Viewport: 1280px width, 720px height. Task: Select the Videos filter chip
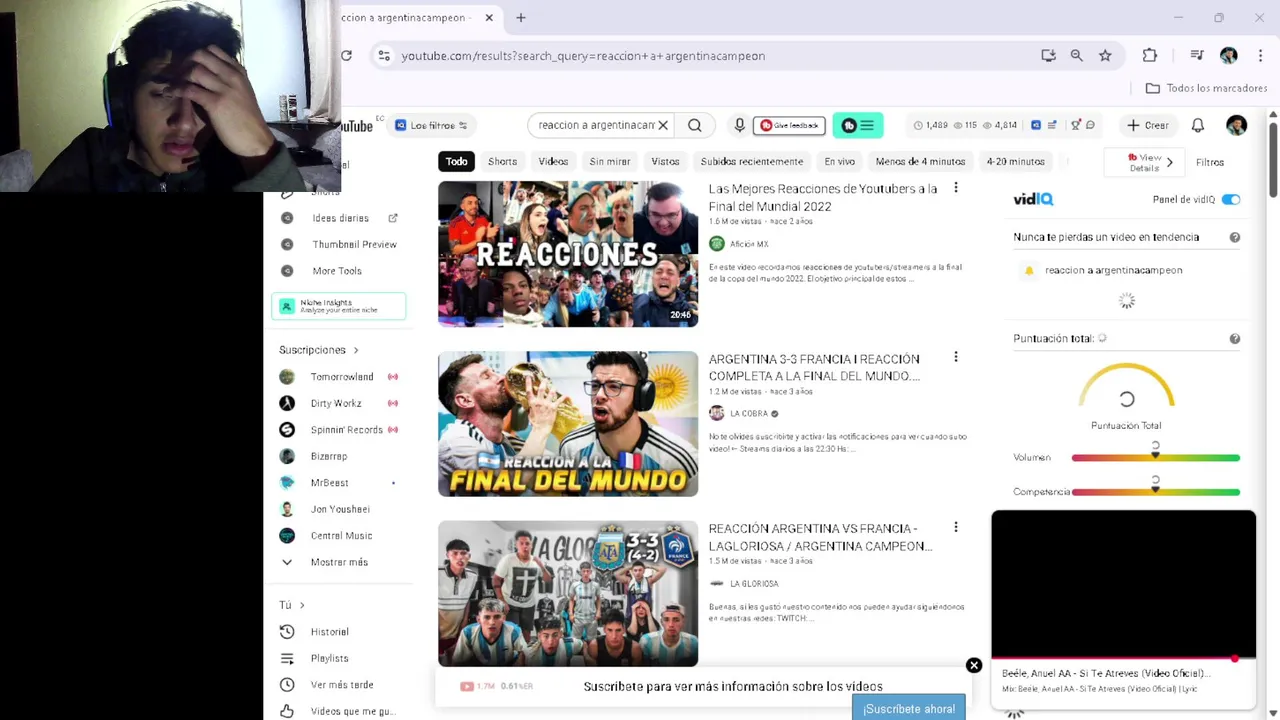[553, 161]
